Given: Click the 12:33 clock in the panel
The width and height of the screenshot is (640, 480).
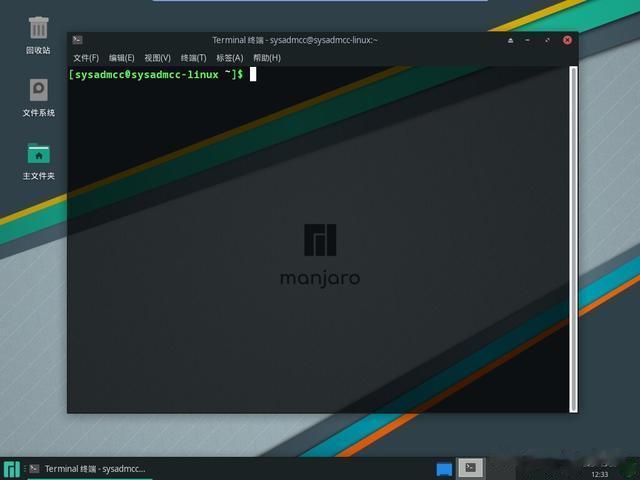Looking at the screenshot, I should (x=599, y=474).
